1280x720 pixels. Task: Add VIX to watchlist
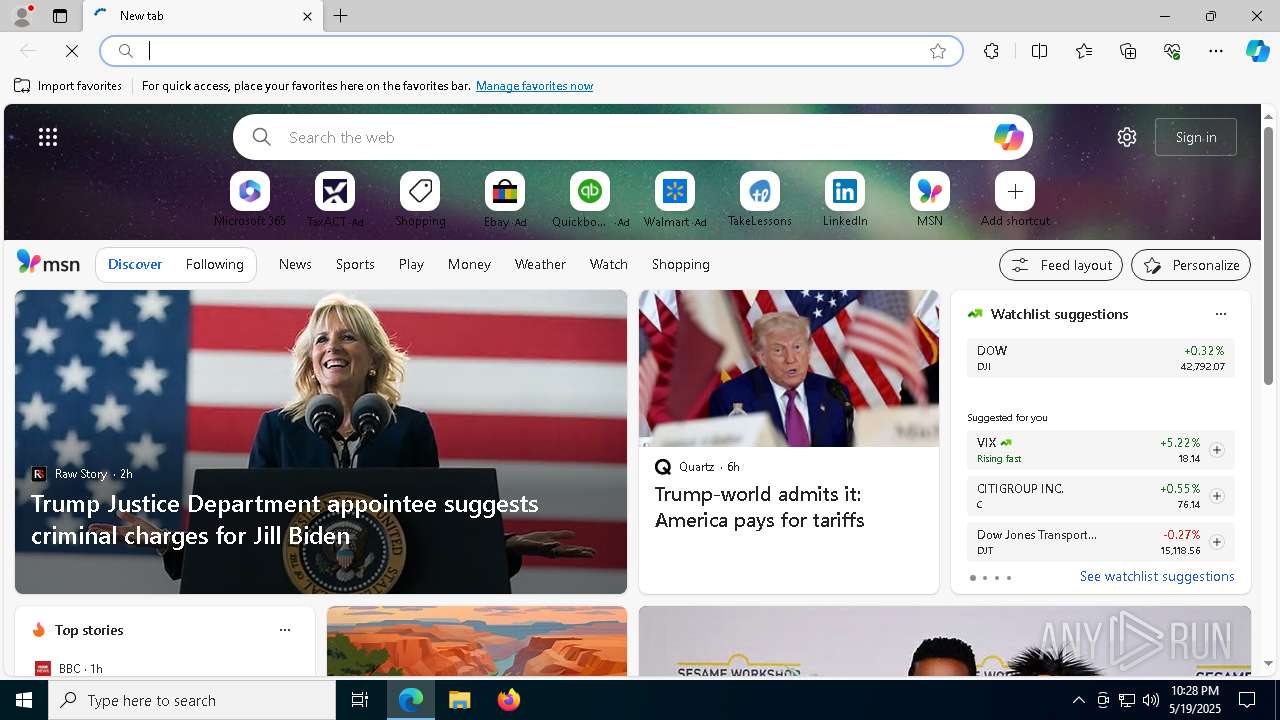(x=1216, y=450)
